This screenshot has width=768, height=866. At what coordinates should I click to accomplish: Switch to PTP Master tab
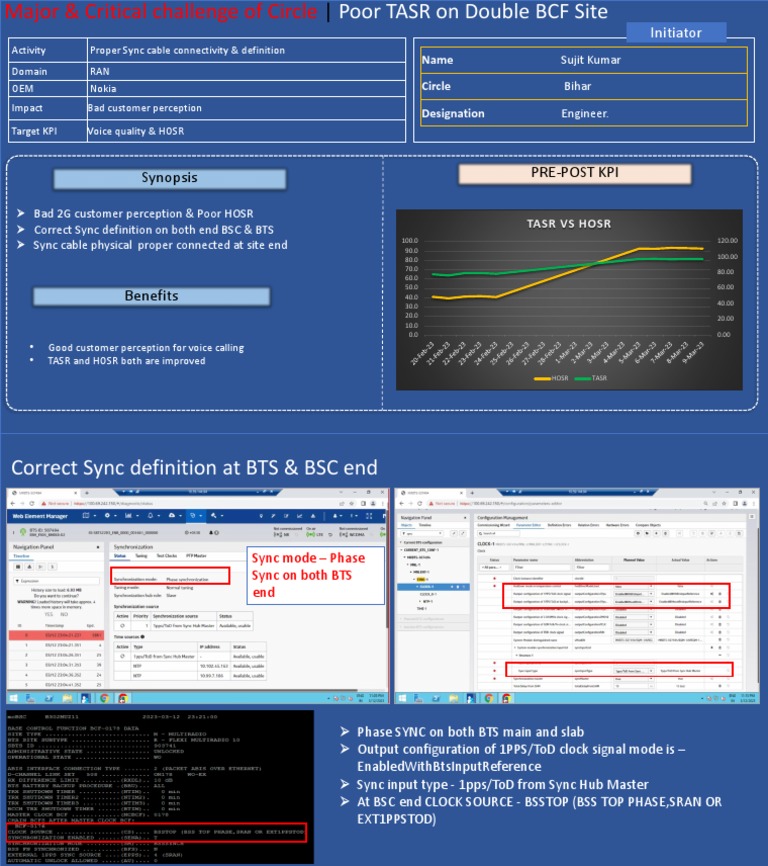pos(196,556)
